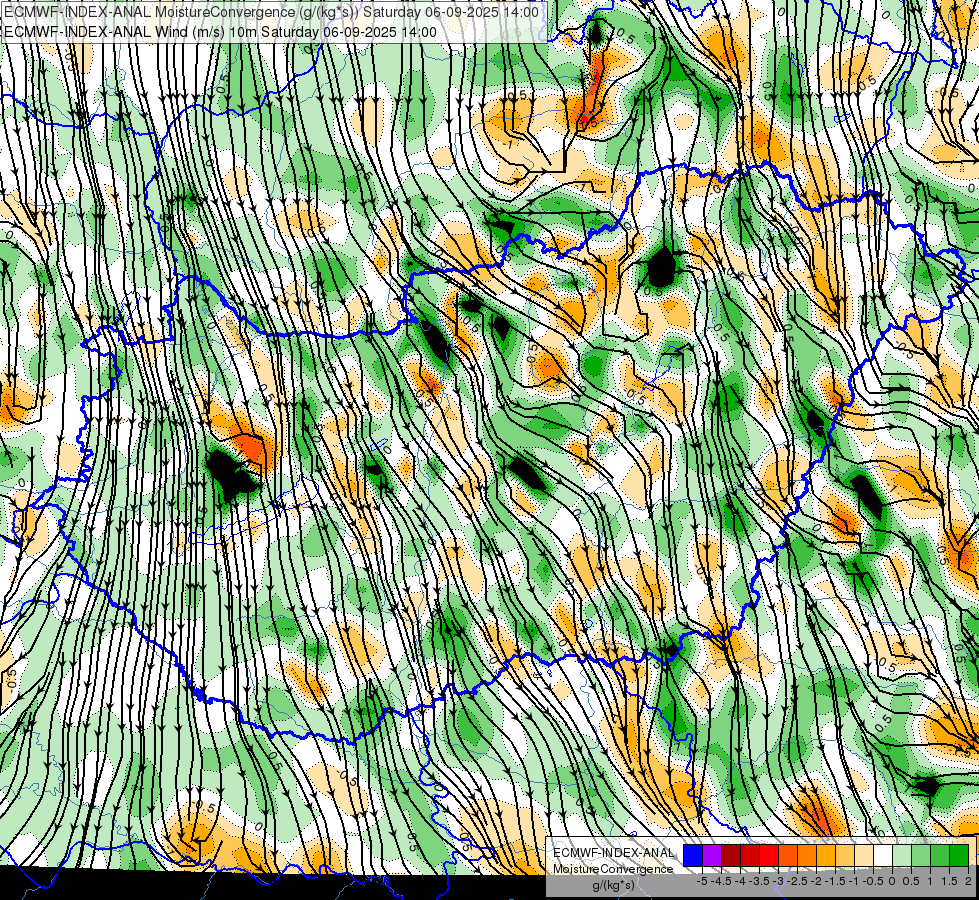The height and width of the screenshot is (900, 979).
Task: Select the light orange swatch between -1.5 and -1
Action: [845, 856]
